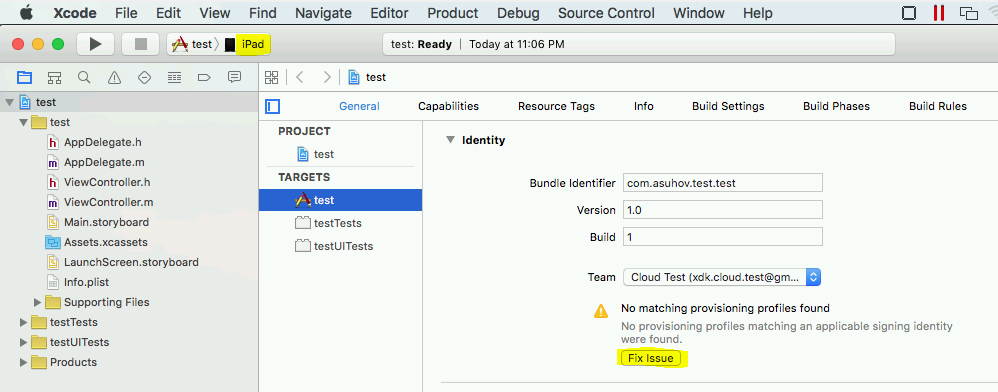
Task: Open the Symbol navigator
Action: pyautogui.click(x=55, y=78)
